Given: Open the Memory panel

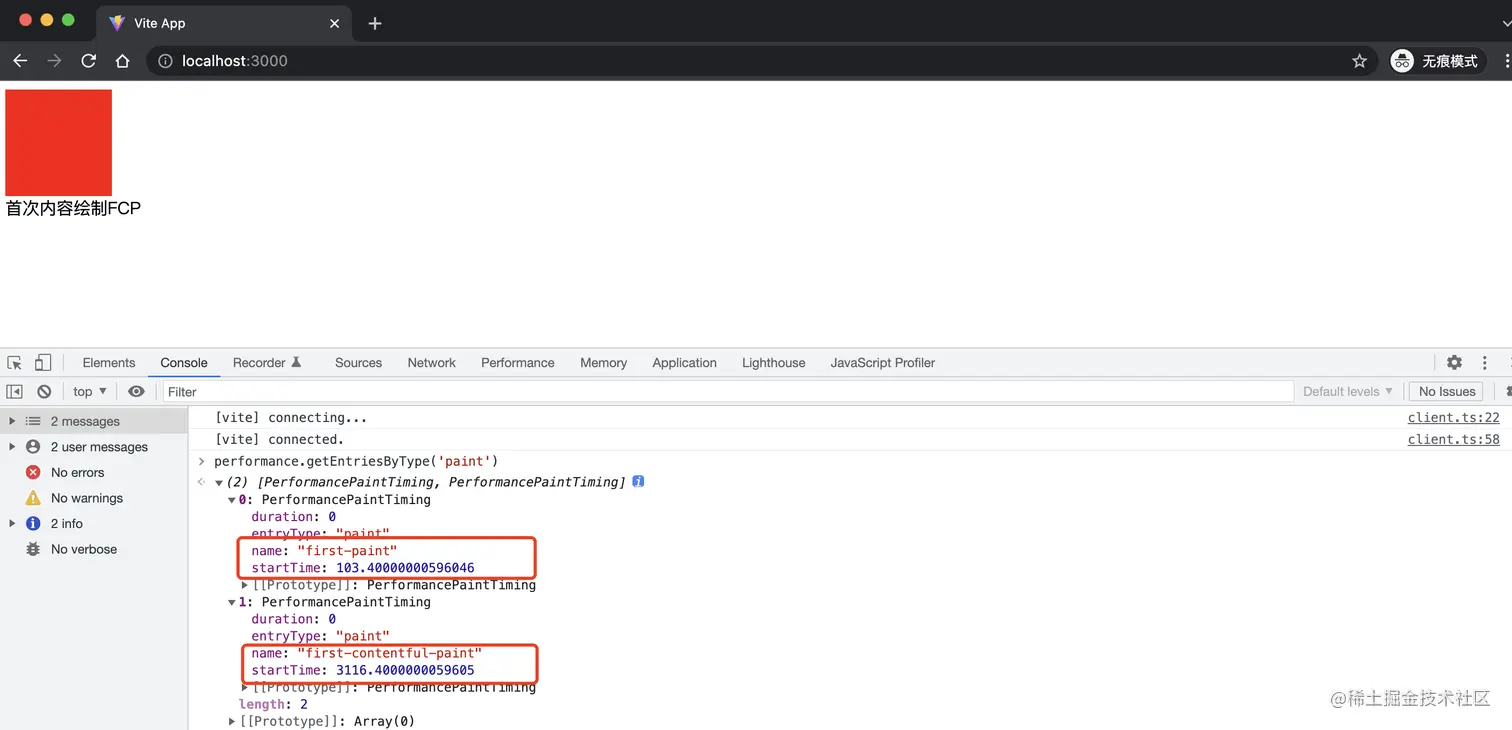Looking at the screenshot, I should pyautogui.click(x=603, y=363).
